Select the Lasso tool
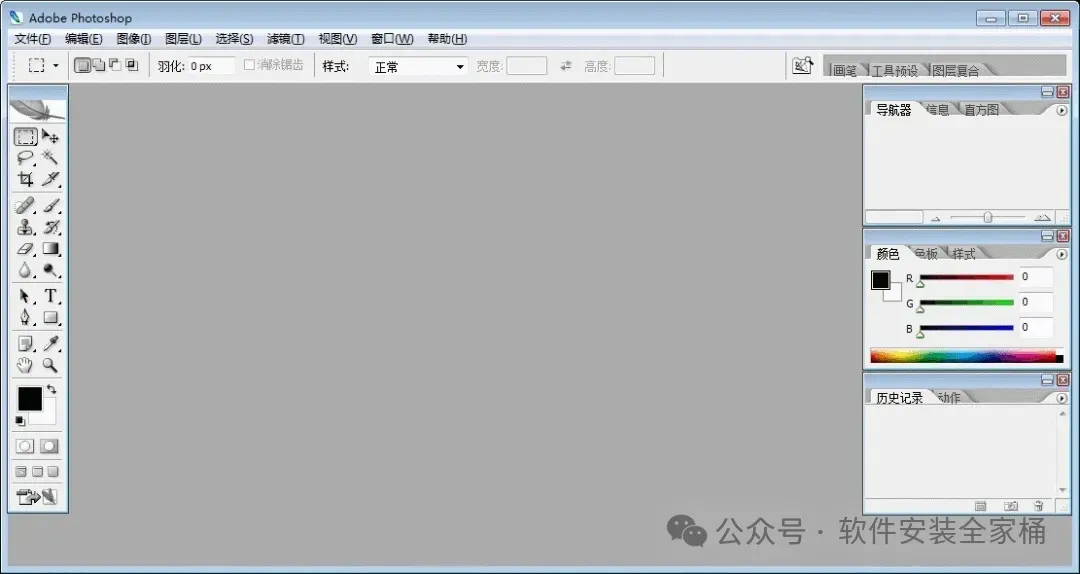This screenshot has height=574, width=1080. point(25,158)
